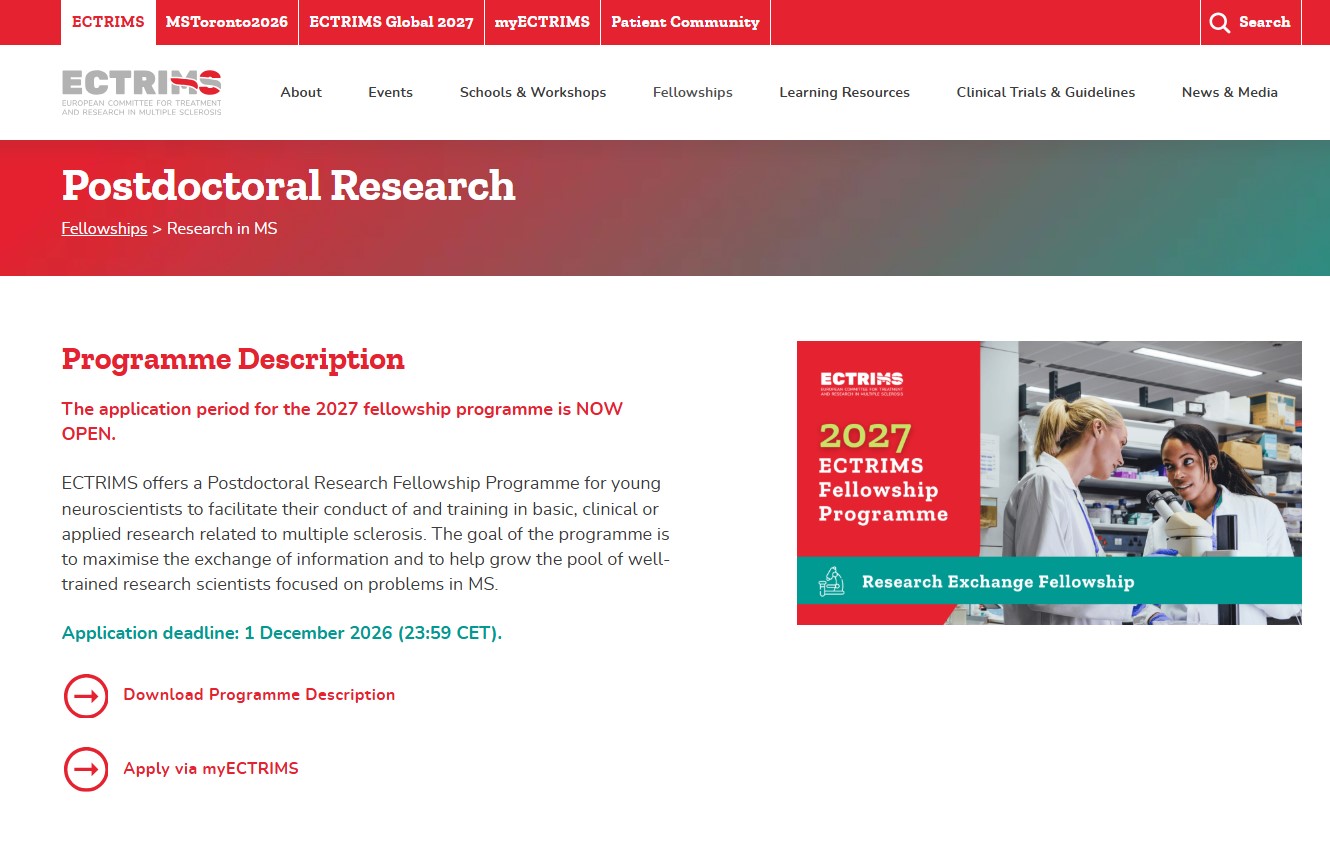Open the Events menu
Screen dimensions: 1330x857
(x=390, y=92)
